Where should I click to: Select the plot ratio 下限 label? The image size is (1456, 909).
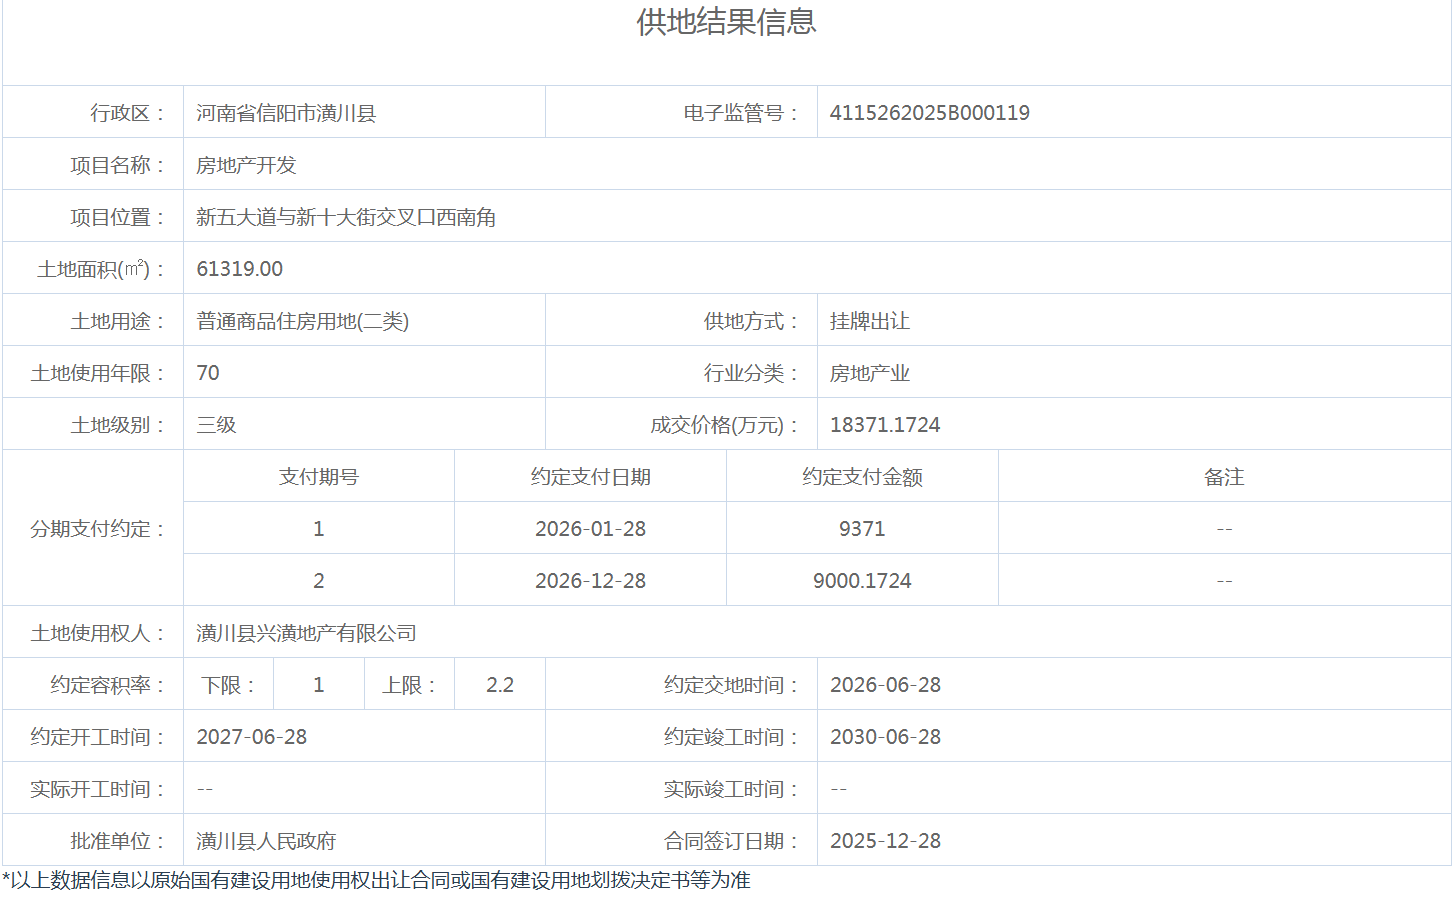(228, 685)
